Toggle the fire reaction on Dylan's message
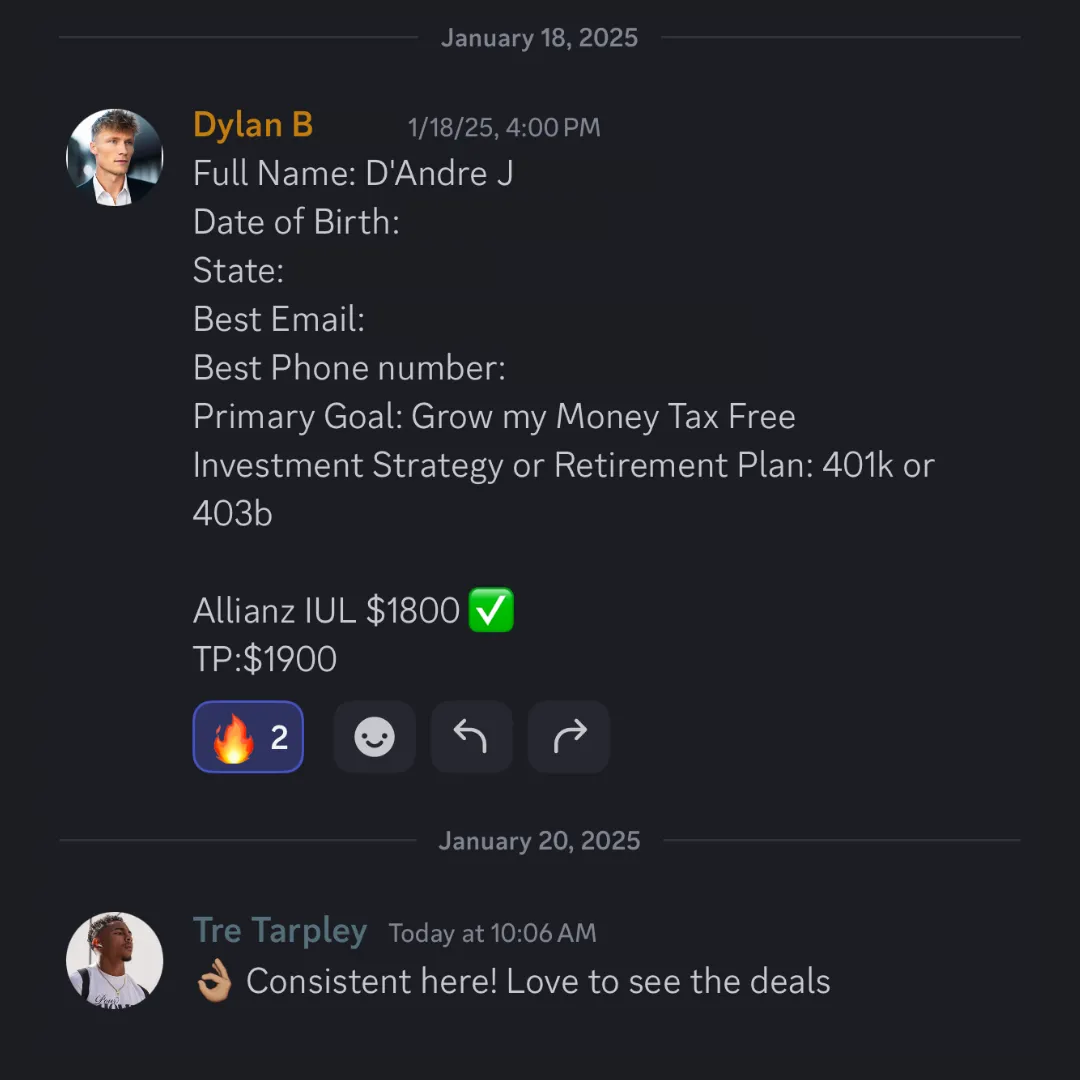Image resolution: width=1080 pixels, height=1080 pixels. point(248,737)
